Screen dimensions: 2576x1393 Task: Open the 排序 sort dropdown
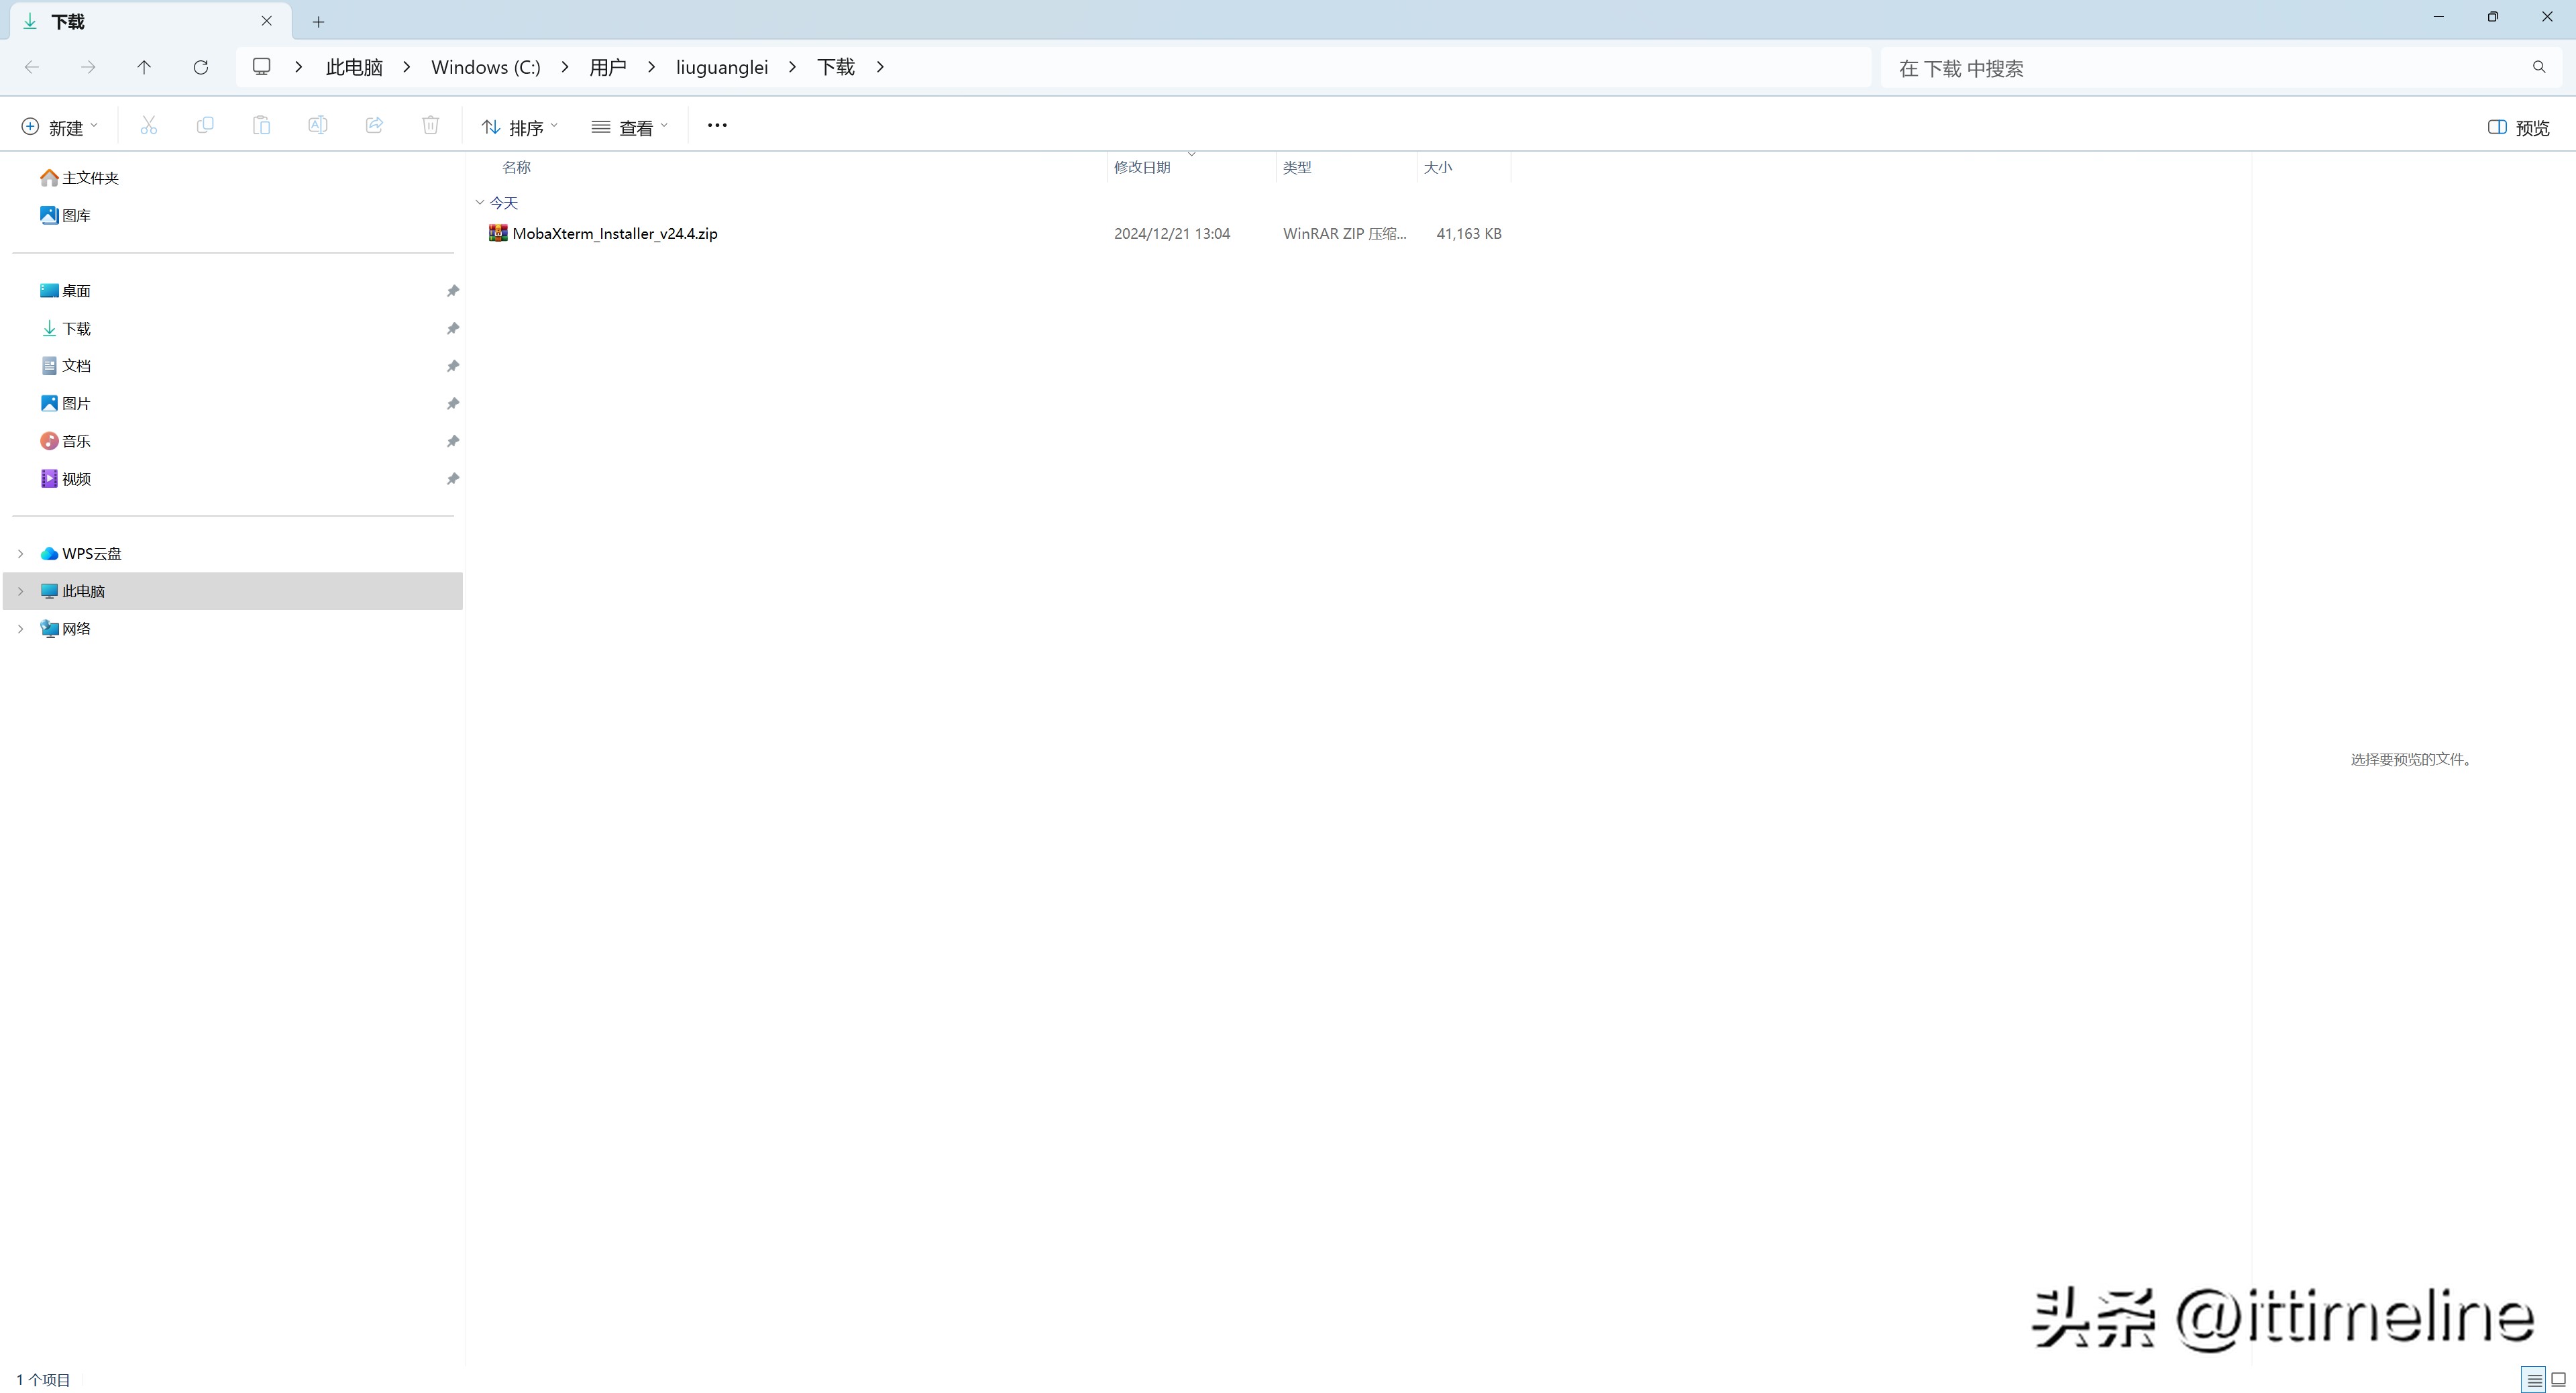click(x=520, y=127)
